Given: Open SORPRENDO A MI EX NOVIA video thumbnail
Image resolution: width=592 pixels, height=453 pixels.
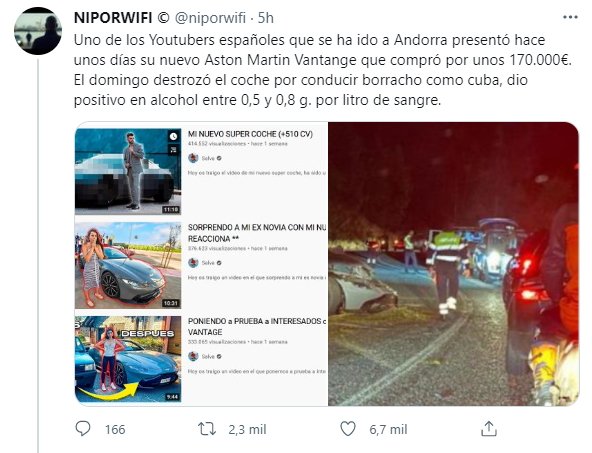Looking at the screenshot, I should (x=128, y=265).
